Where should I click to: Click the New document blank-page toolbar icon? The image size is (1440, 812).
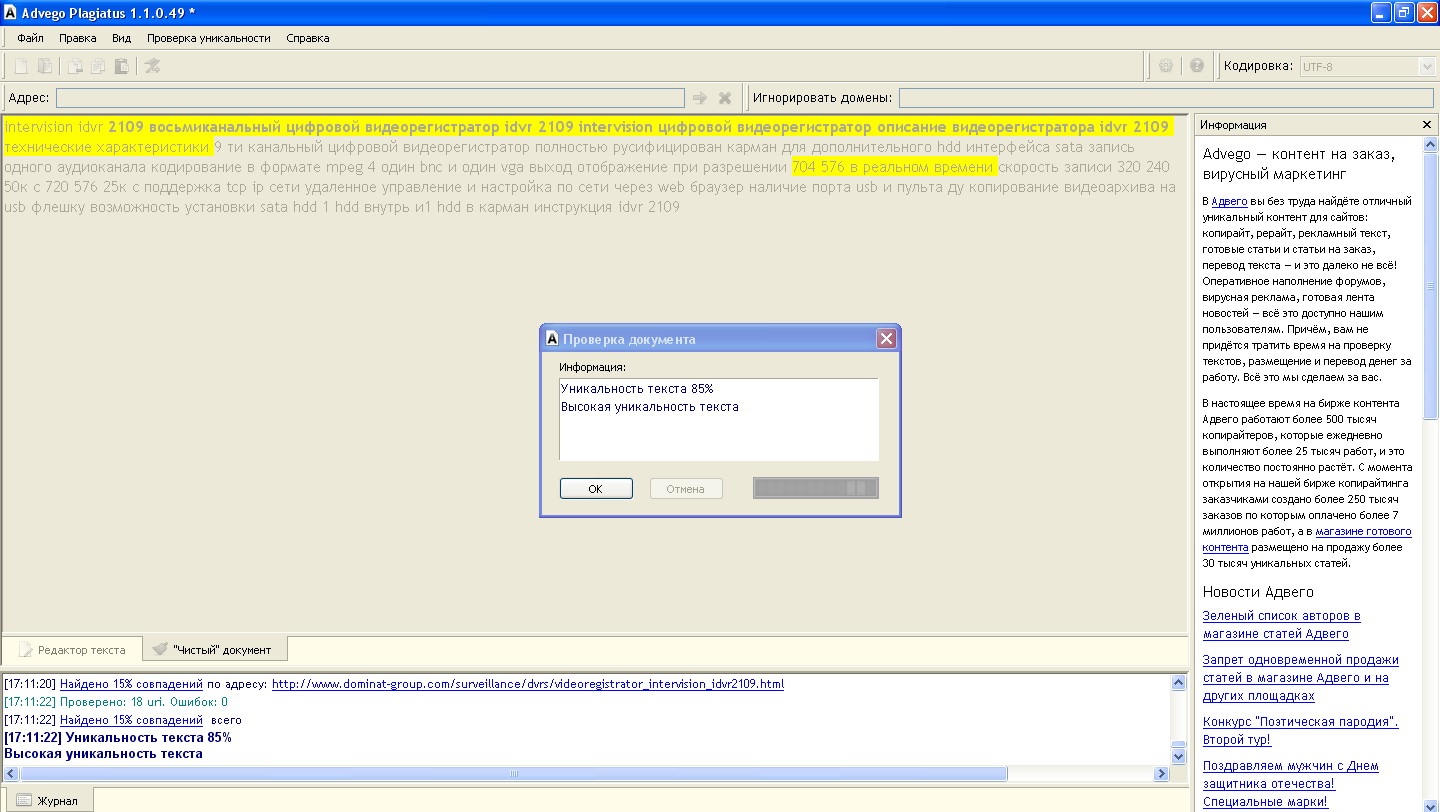[x=21, y=66]
